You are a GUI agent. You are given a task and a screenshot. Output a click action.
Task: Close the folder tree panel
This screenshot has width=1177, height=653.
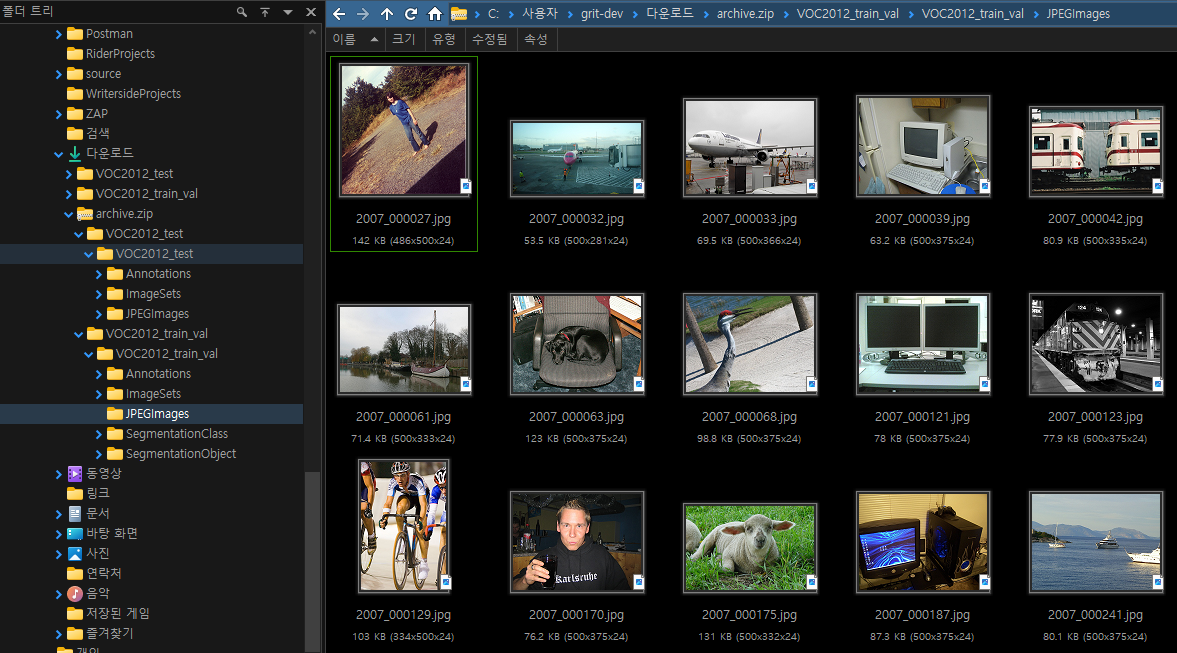[x=311, y=12]
